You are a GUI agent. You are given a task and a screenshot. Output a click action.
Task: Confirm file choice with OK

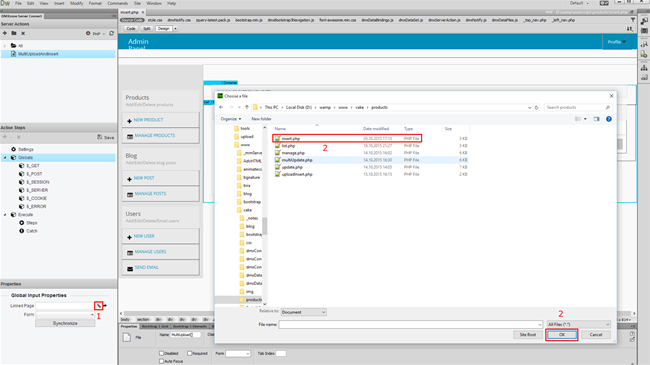562,335
